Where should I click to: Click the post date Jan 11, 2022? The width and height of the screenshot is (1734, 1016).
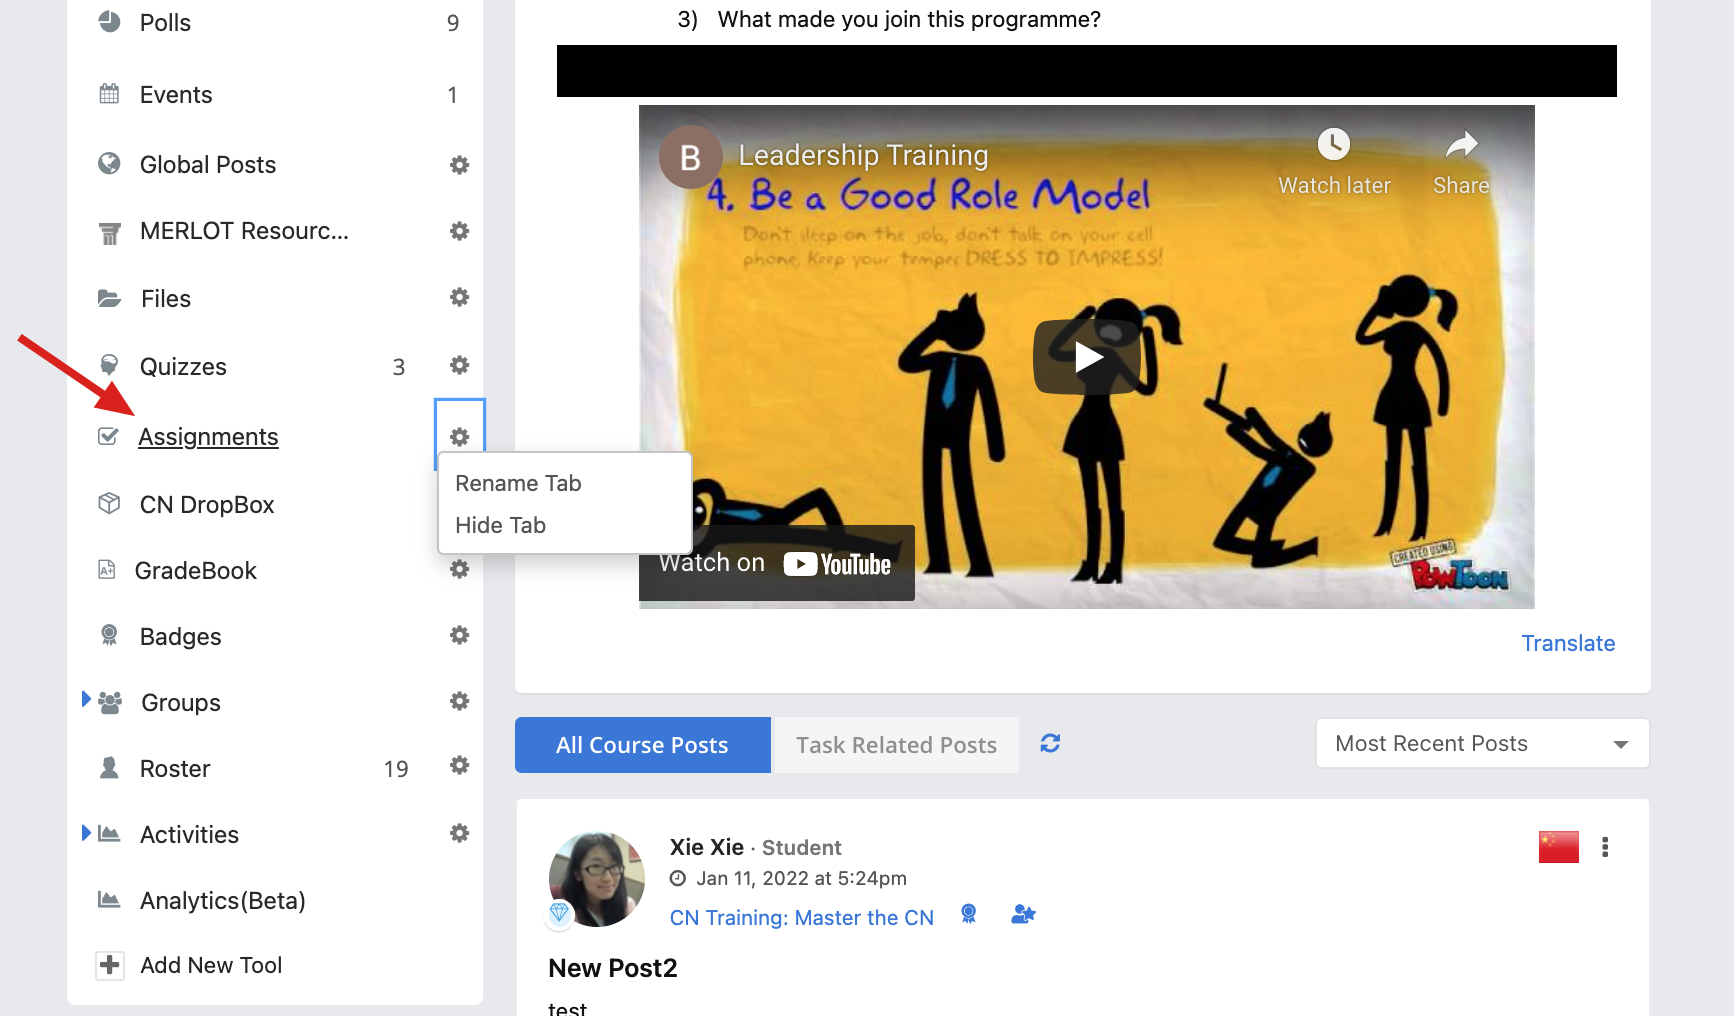[802, 878]
